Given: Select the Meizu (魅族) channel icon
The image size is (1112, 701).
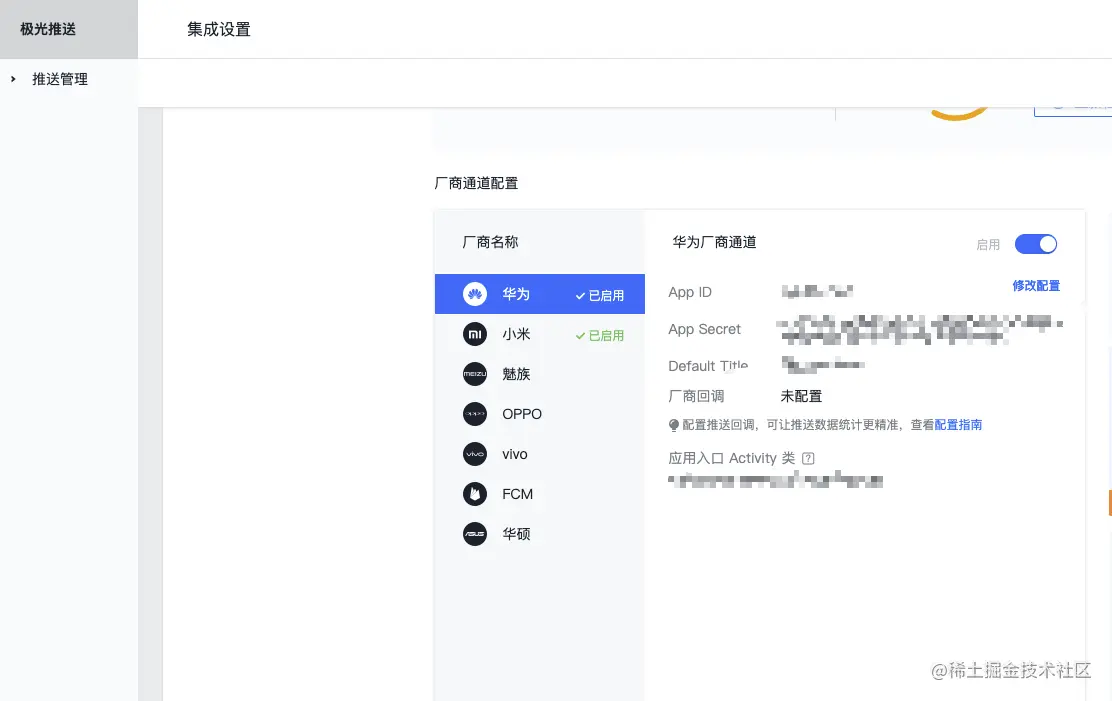Looking at the screenshot, I should 475,374.
